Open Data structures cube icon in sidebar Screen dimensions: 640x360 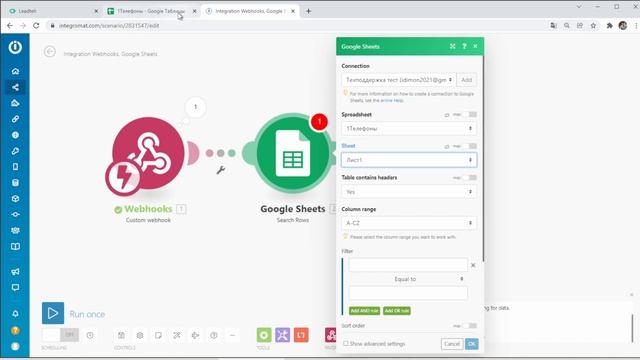[15, 198]
